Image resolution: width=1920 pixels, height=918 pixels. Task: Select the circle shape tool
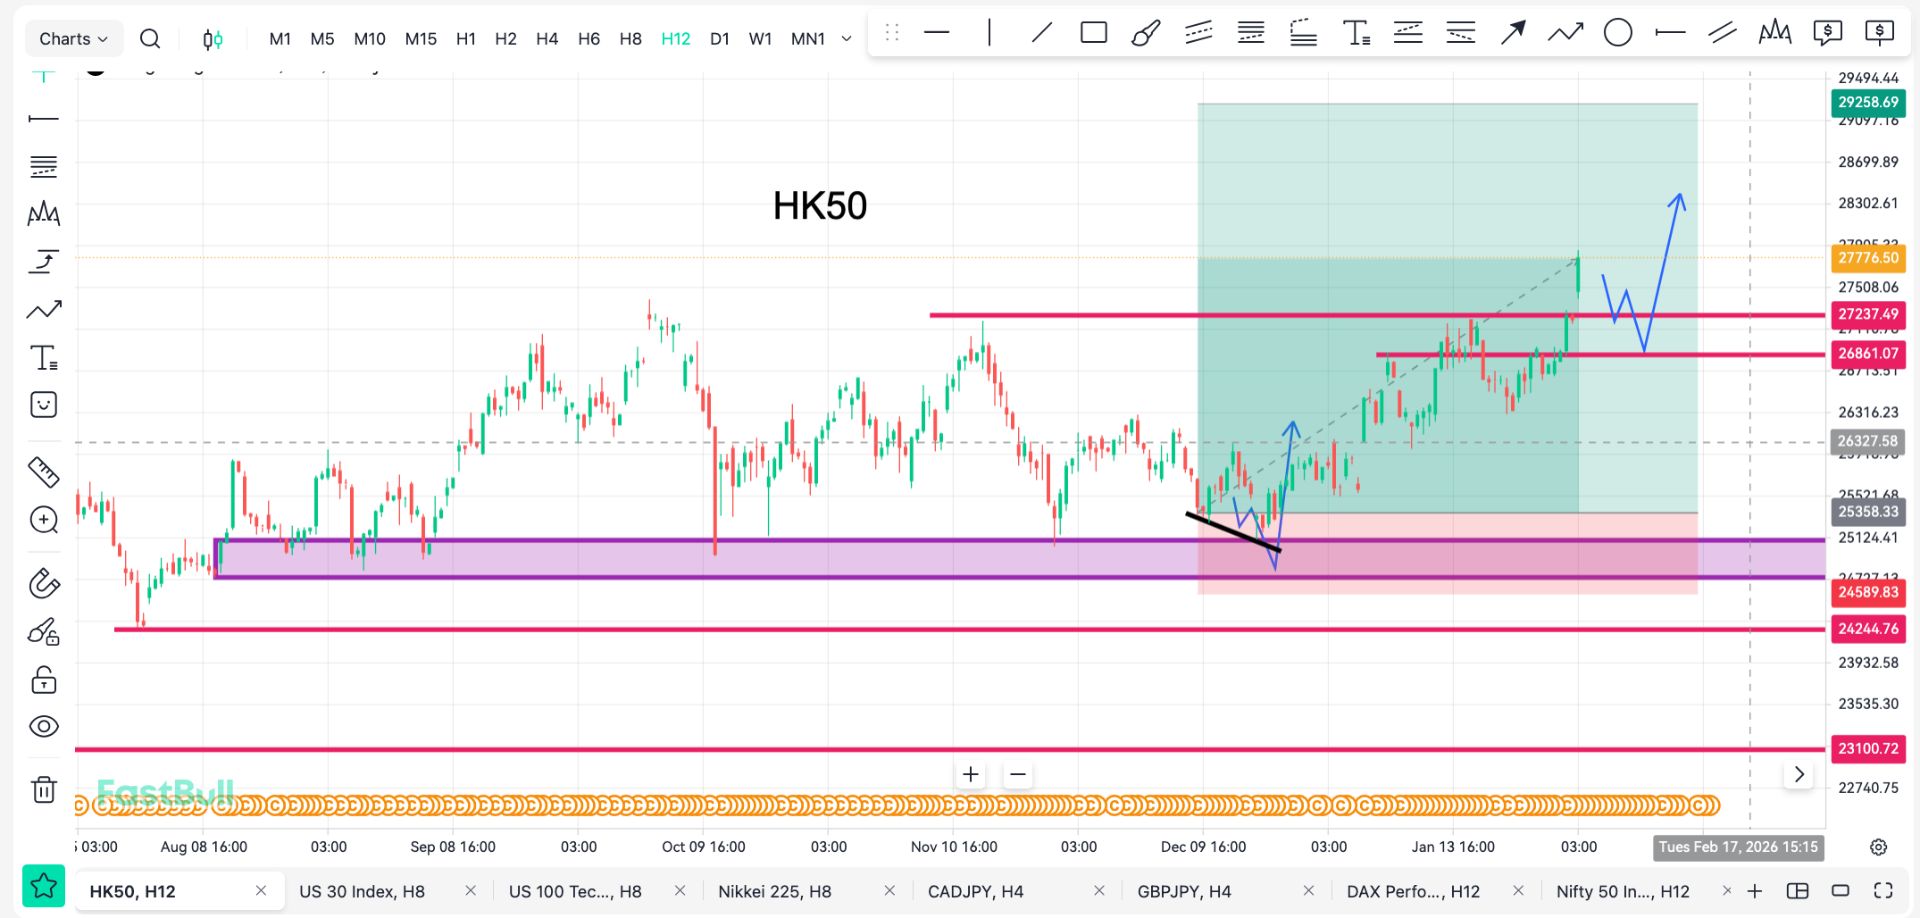(x=1617, y=33)
